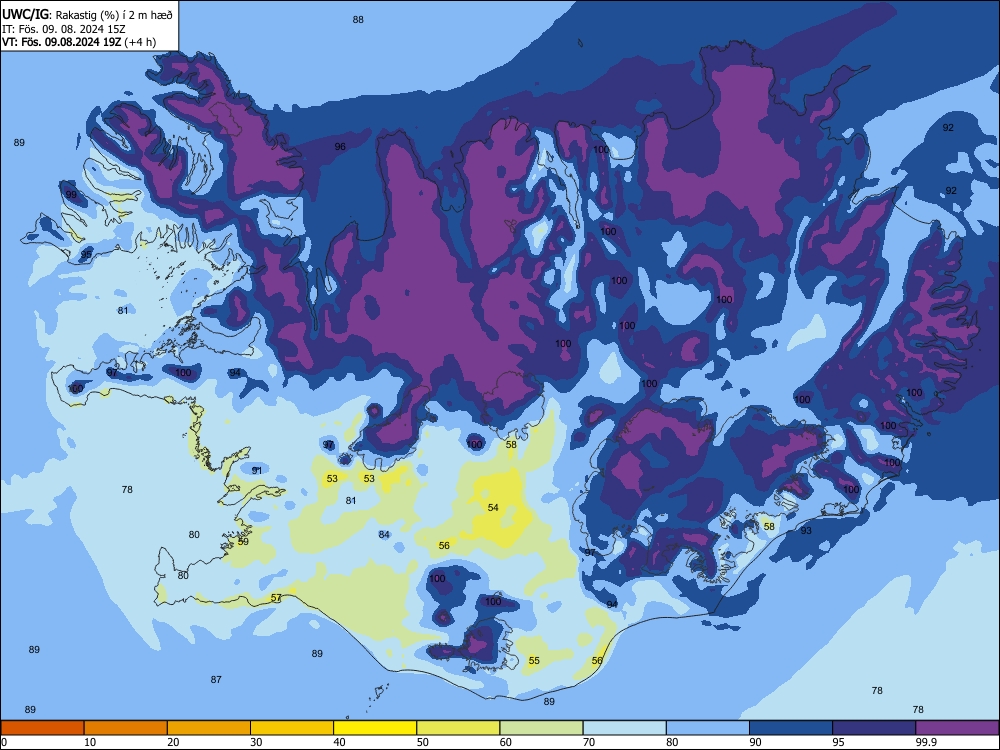Click the '84' humidity value on the map
The height and width of the screenshot is (750, 1000).
tap(384, 534)
